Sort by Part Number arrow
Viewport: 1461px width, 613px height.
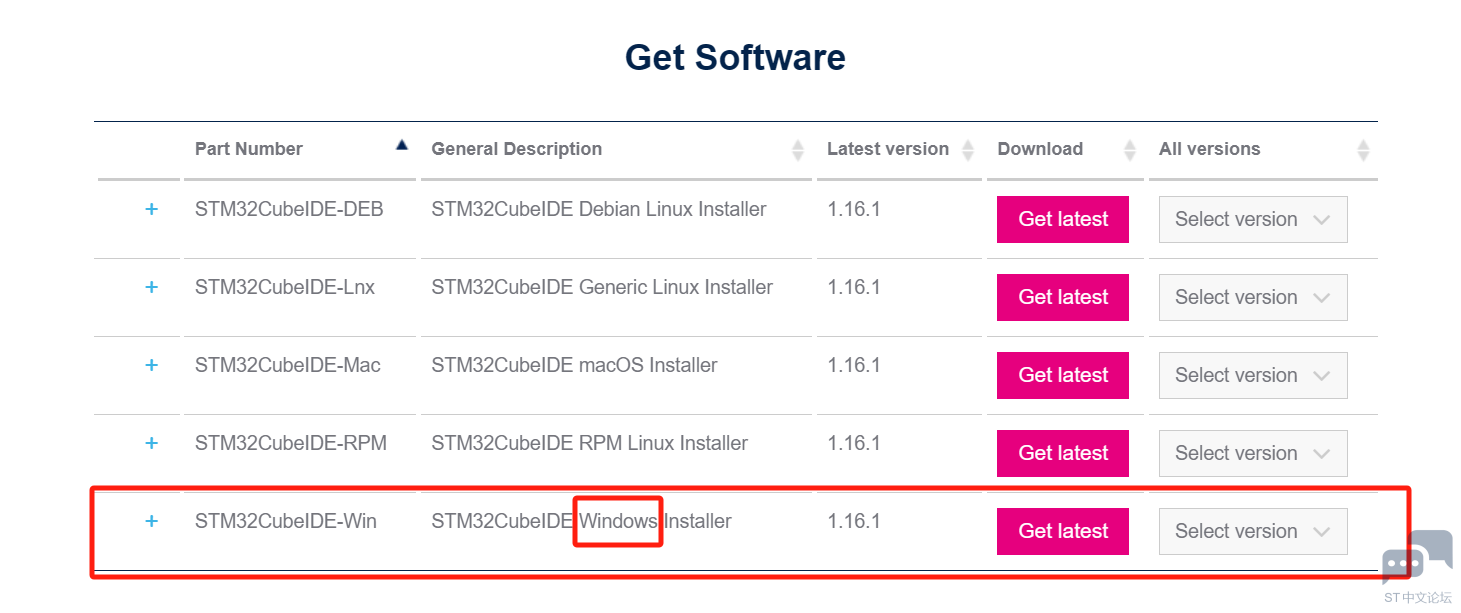[x=402, y=145]
